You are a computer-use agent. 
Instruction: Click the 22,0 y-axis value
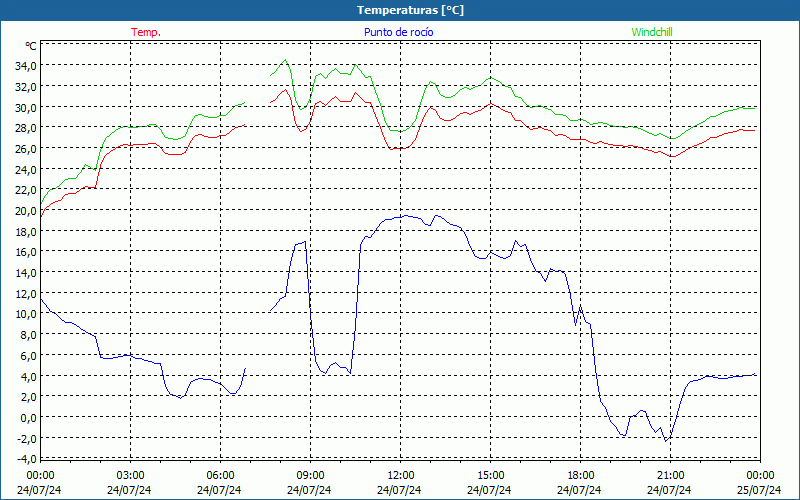point(26,190)
